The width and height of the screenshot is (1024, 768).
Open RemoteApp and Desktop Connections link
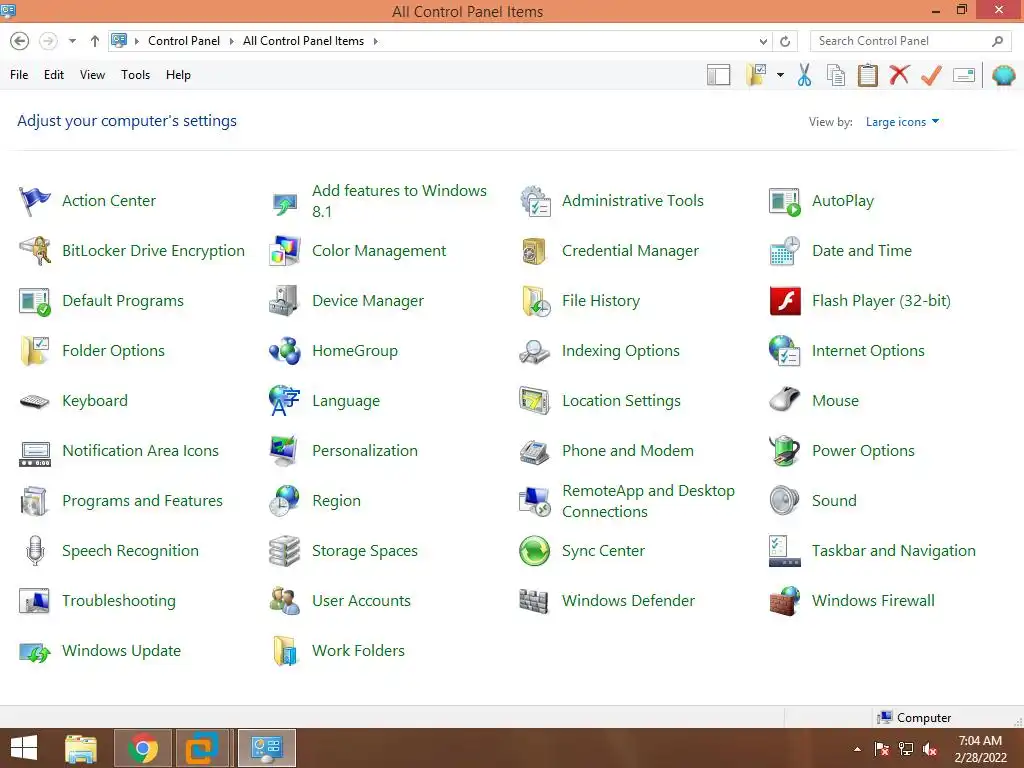pos(648,501)
